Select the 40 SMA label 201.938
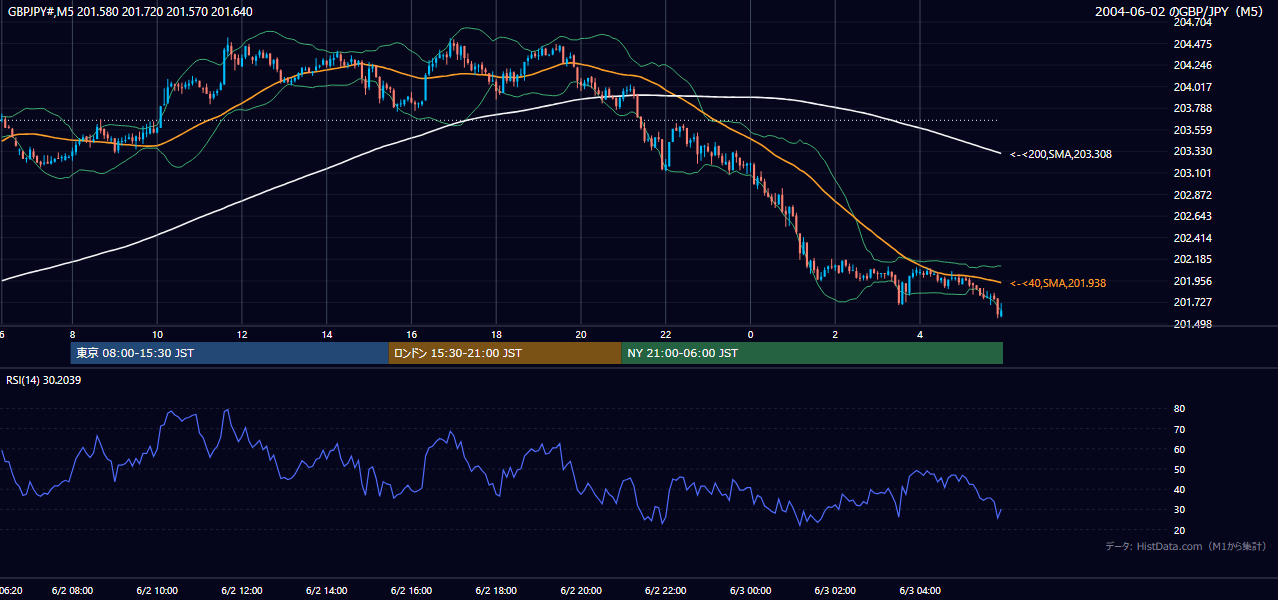Viewport: 1278px width, 600px height. click(1058, 284)
